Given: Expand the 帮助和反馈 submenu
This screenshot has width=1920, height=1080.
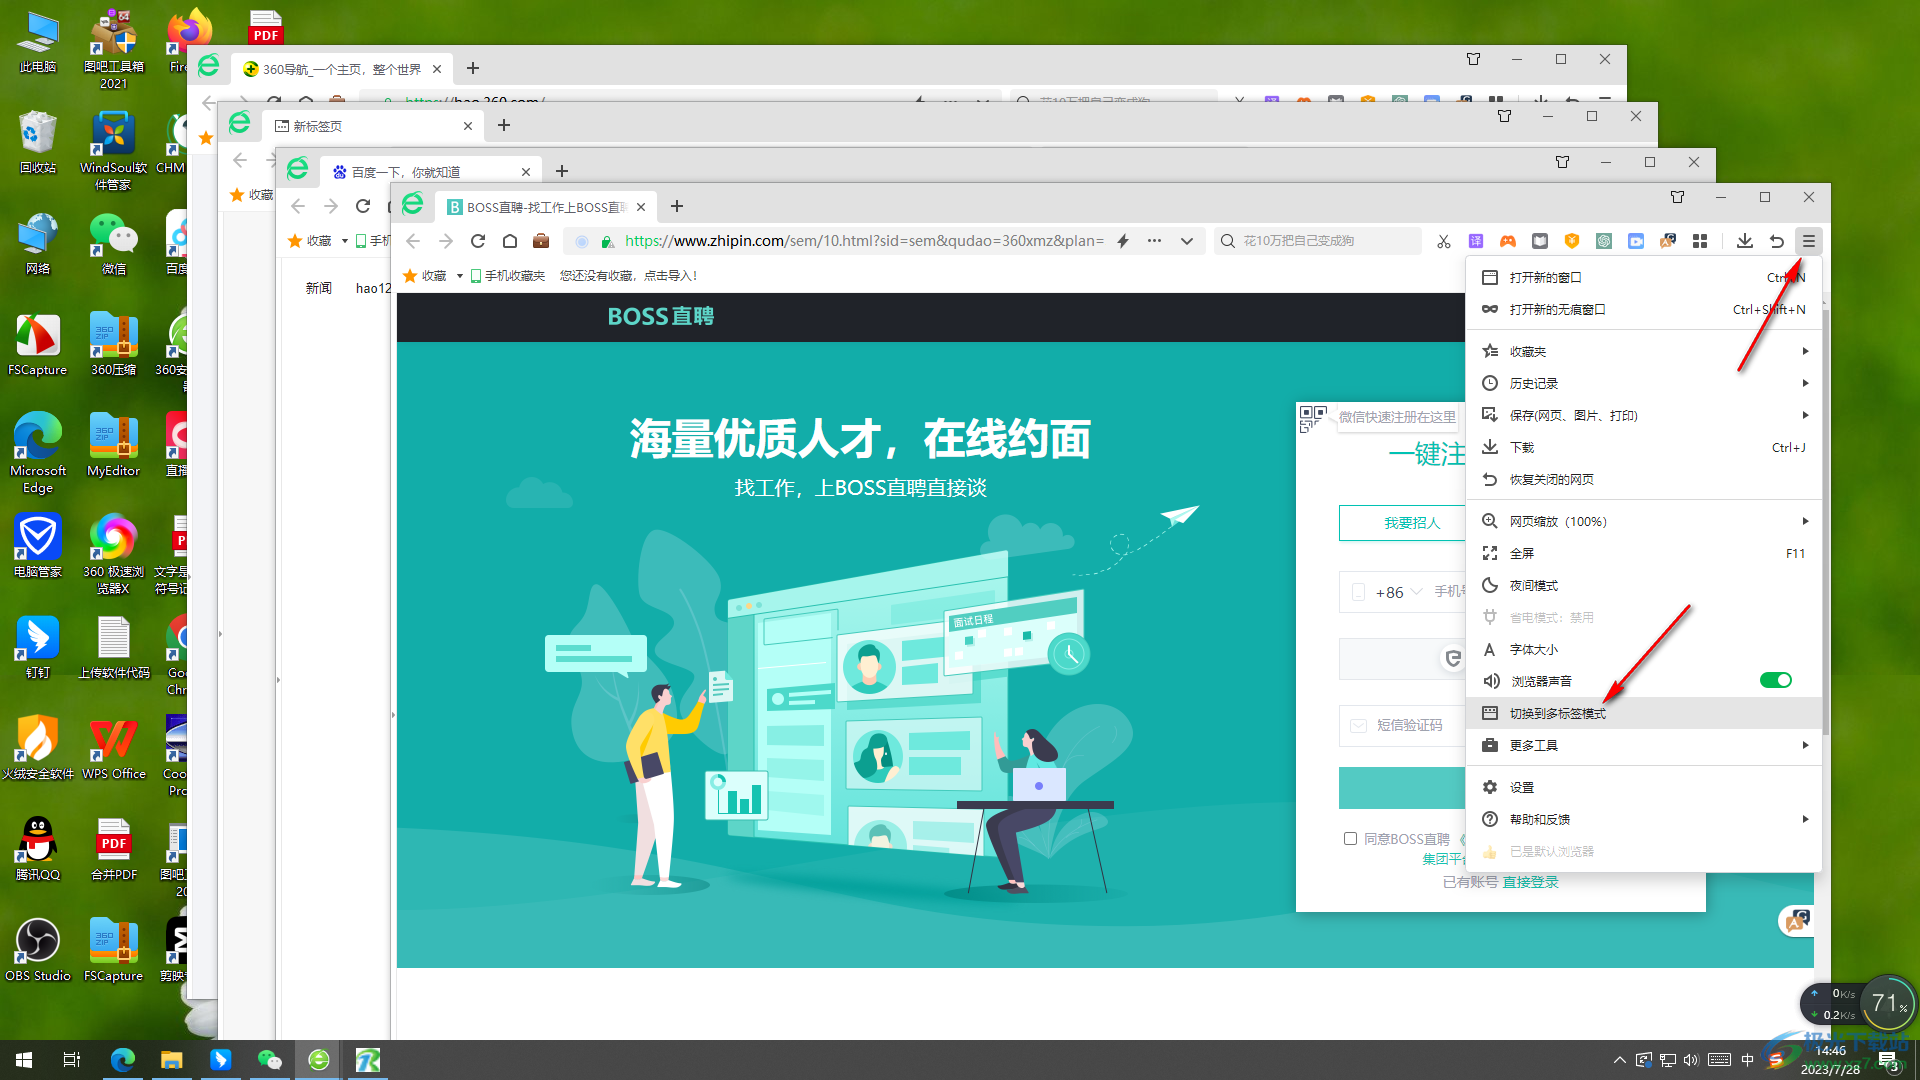Looking at the screenshot, I should (x=1644, y=819).
